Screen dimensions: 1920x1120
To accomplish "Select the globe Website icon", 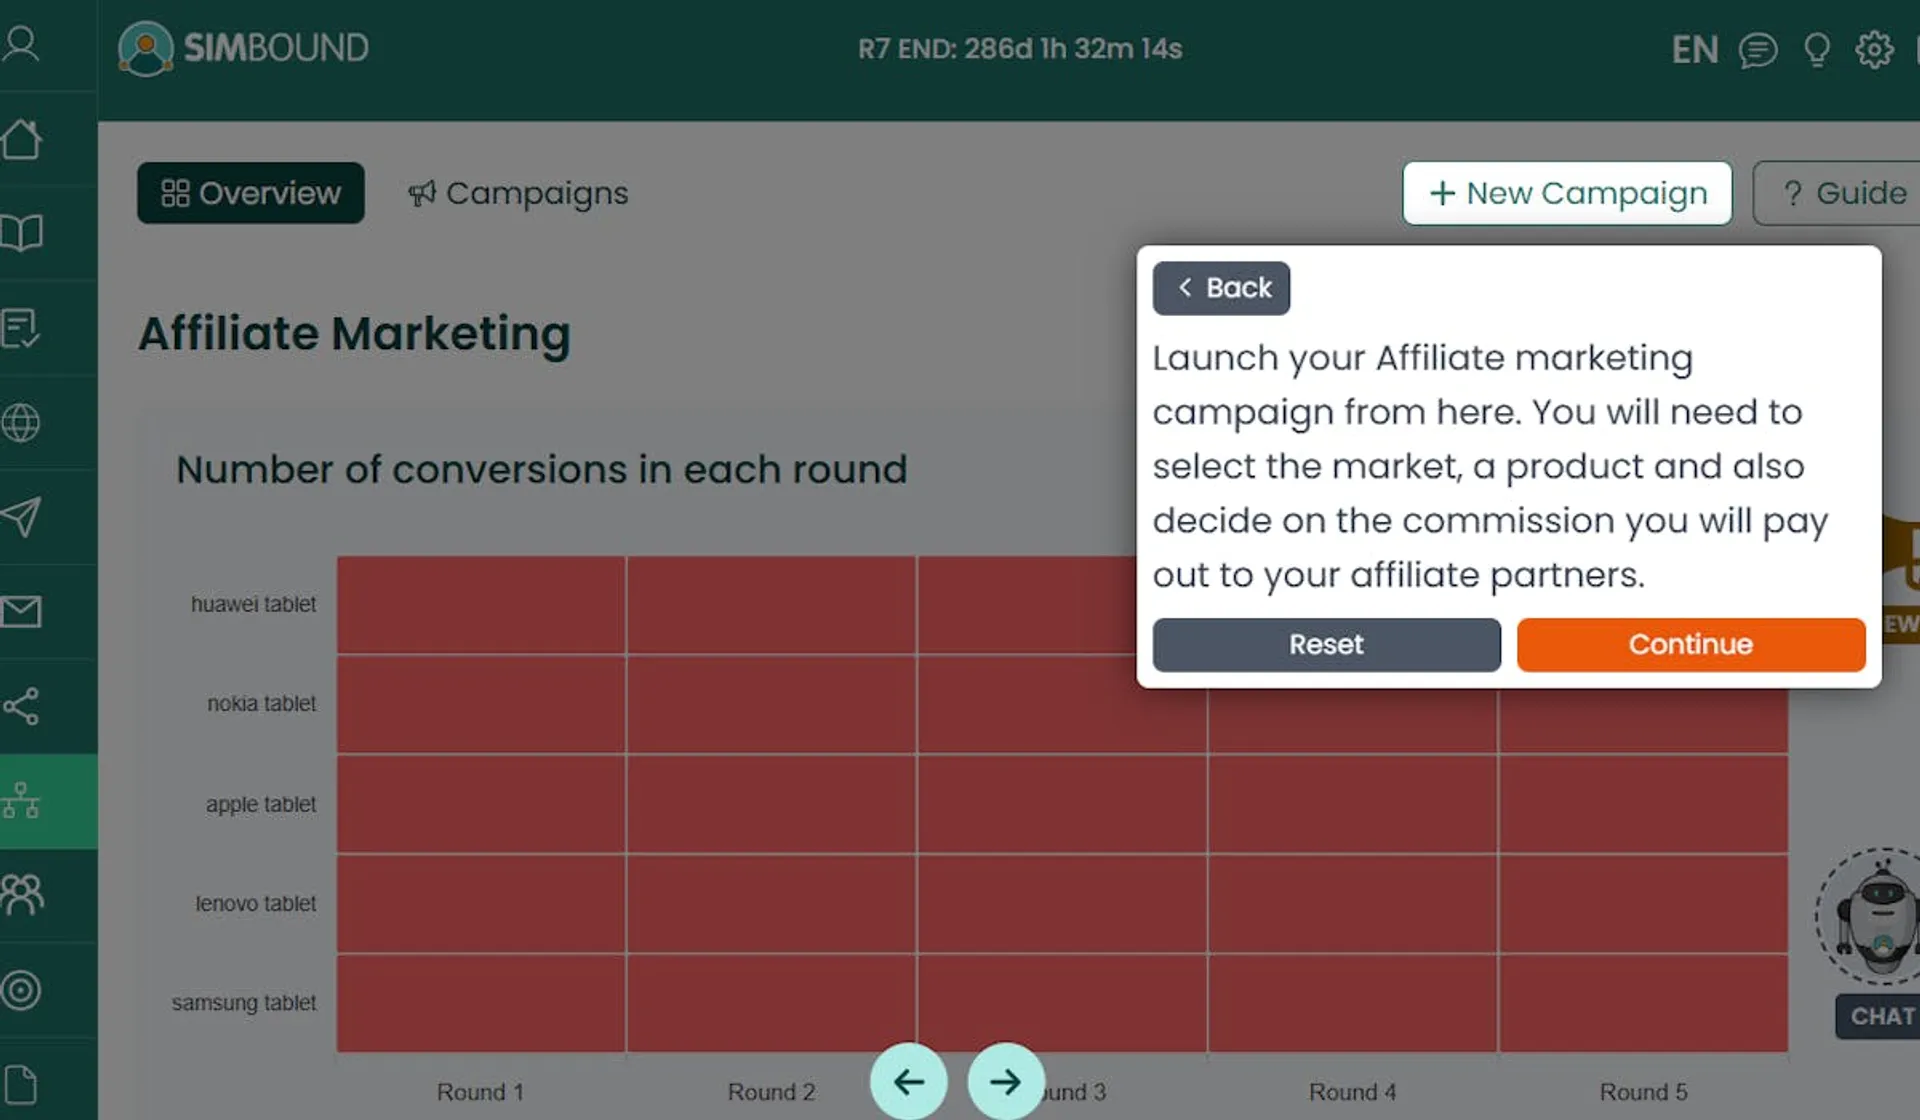I will pyautogui.click(x=24, y=423).
